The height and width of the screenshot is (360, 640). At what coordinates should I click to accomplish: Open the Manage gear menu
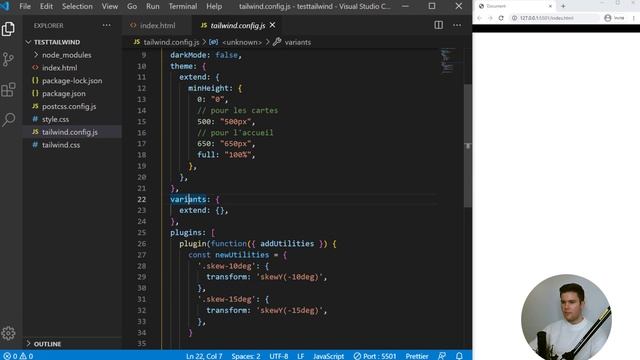tap(8, 333)
